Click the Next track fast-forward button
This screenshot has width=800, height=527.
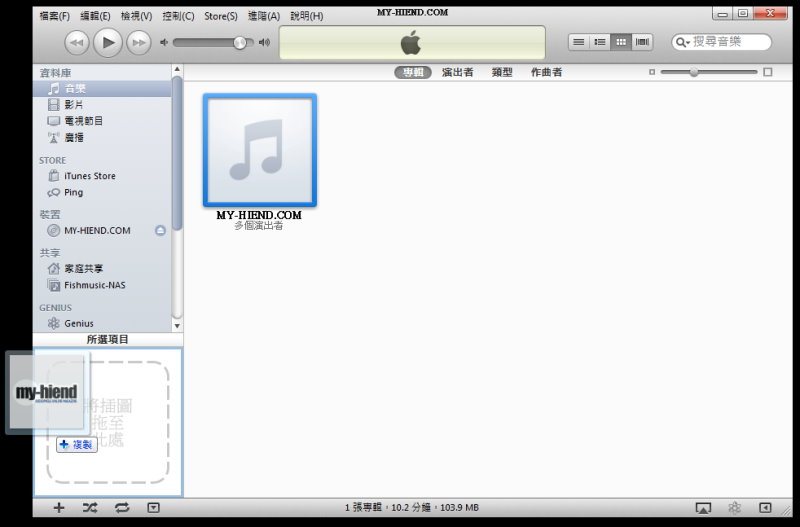[x=138, y=42]
